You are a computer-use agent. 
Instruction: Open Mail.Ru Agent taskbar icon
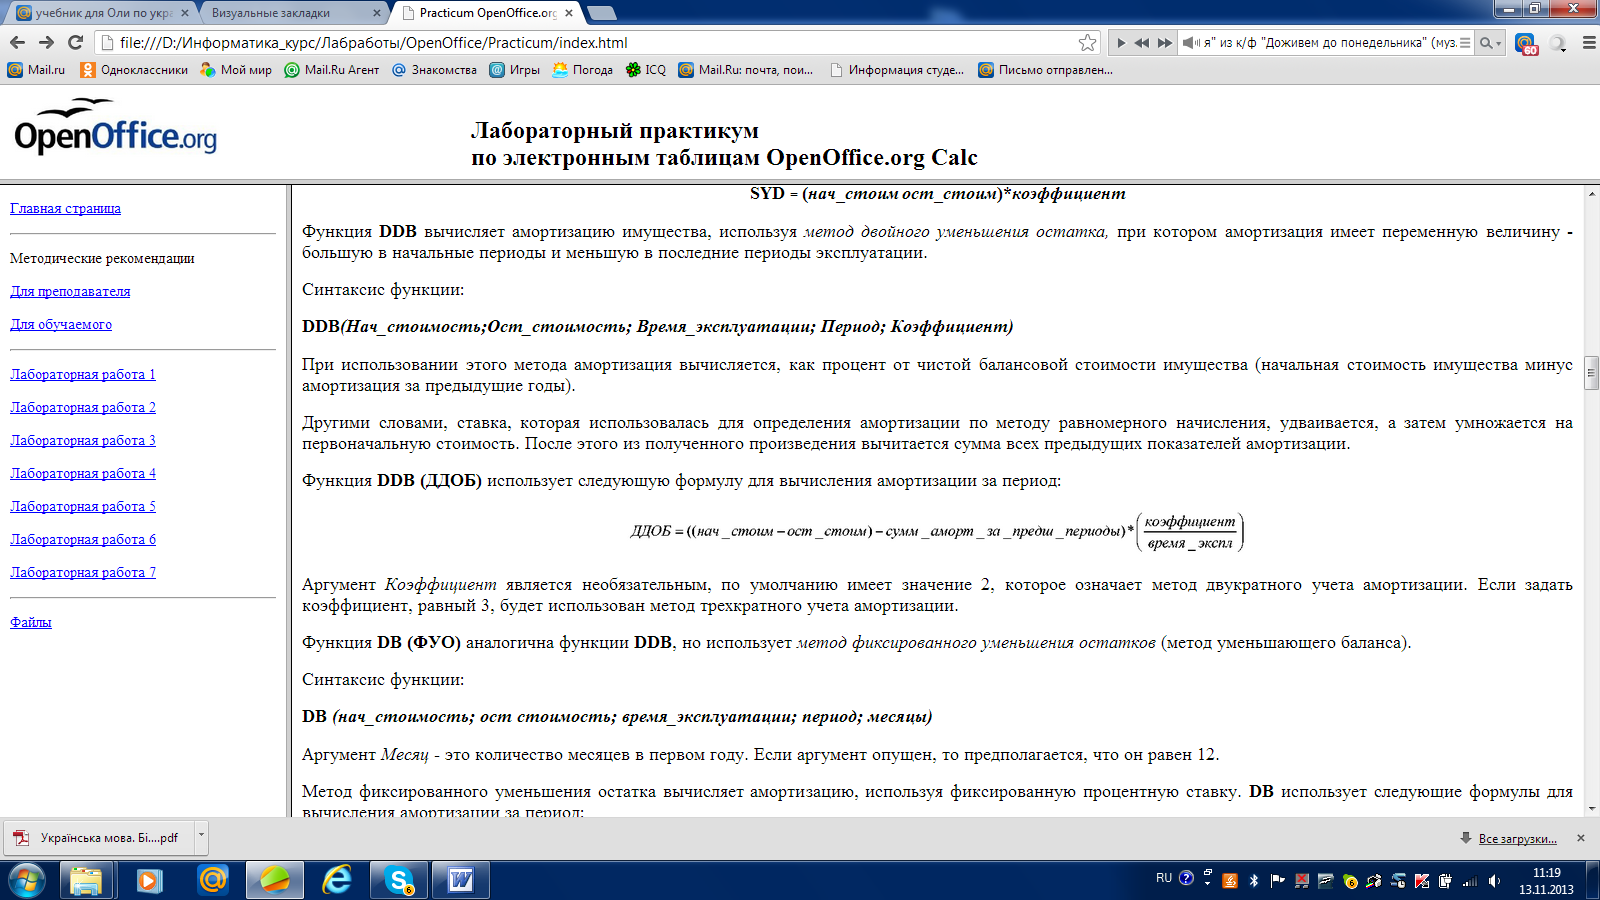click(212, 880)
